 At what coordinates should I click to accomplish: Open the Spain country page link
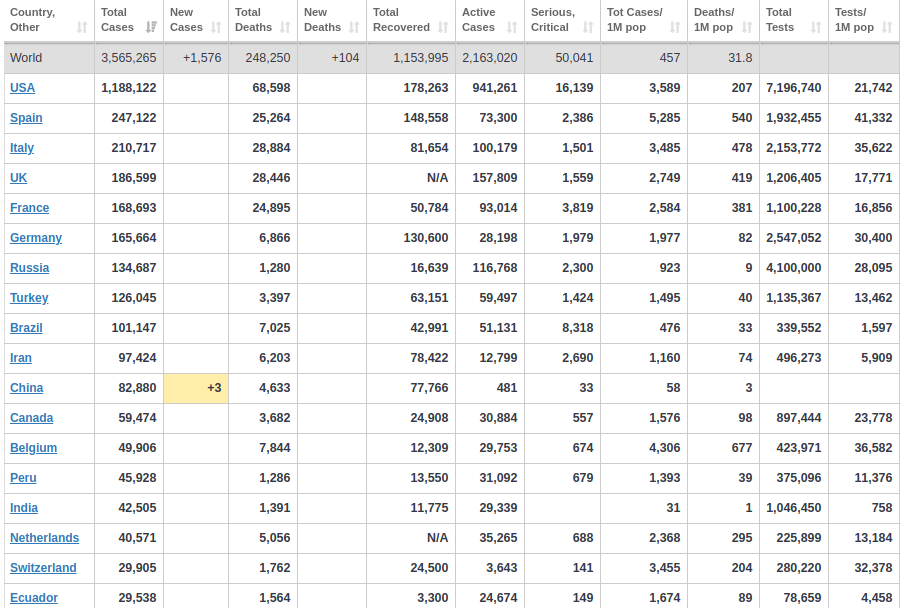coord(26,118)
